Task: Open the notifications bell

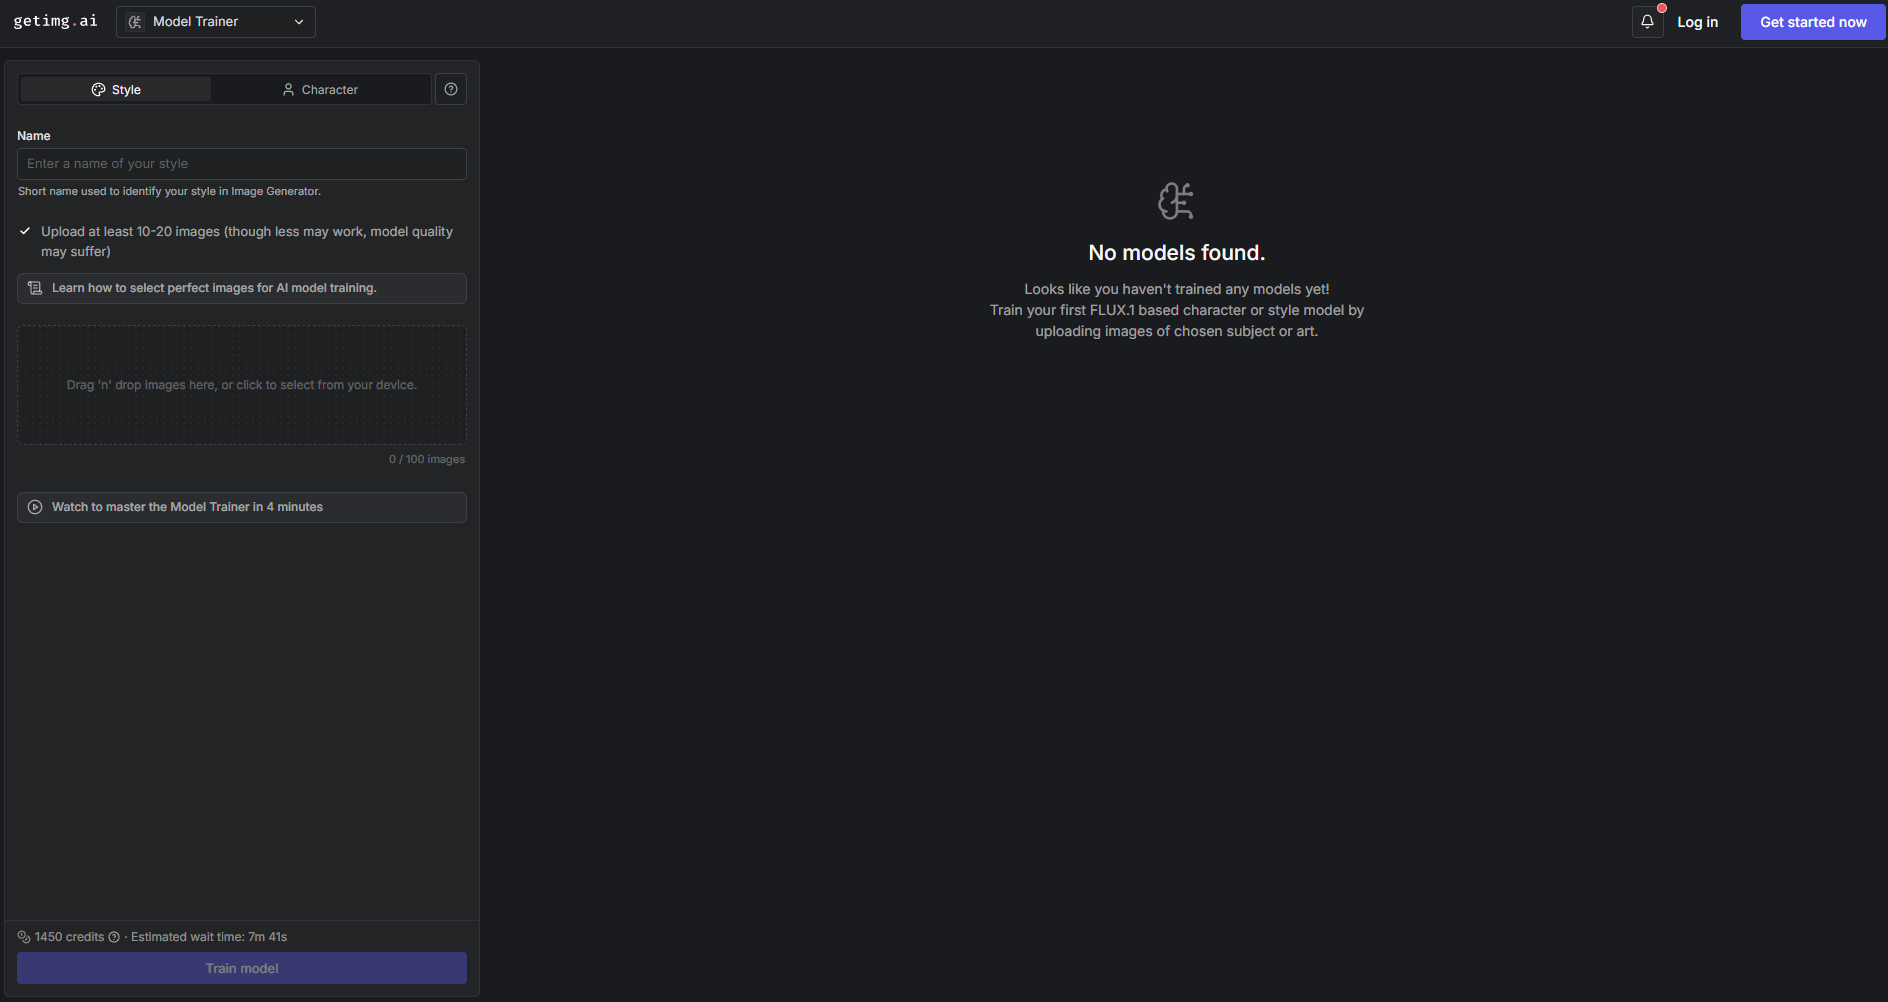Action: (1647, 22)
